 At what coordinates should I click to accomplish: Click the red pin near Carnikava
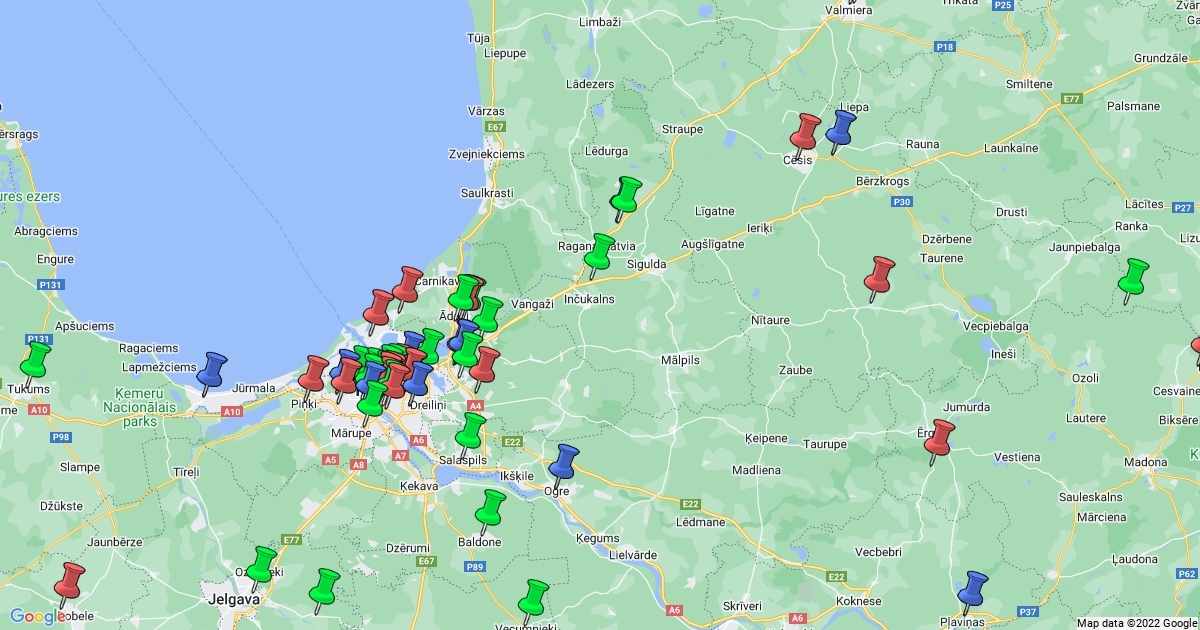tap(408, 286)
